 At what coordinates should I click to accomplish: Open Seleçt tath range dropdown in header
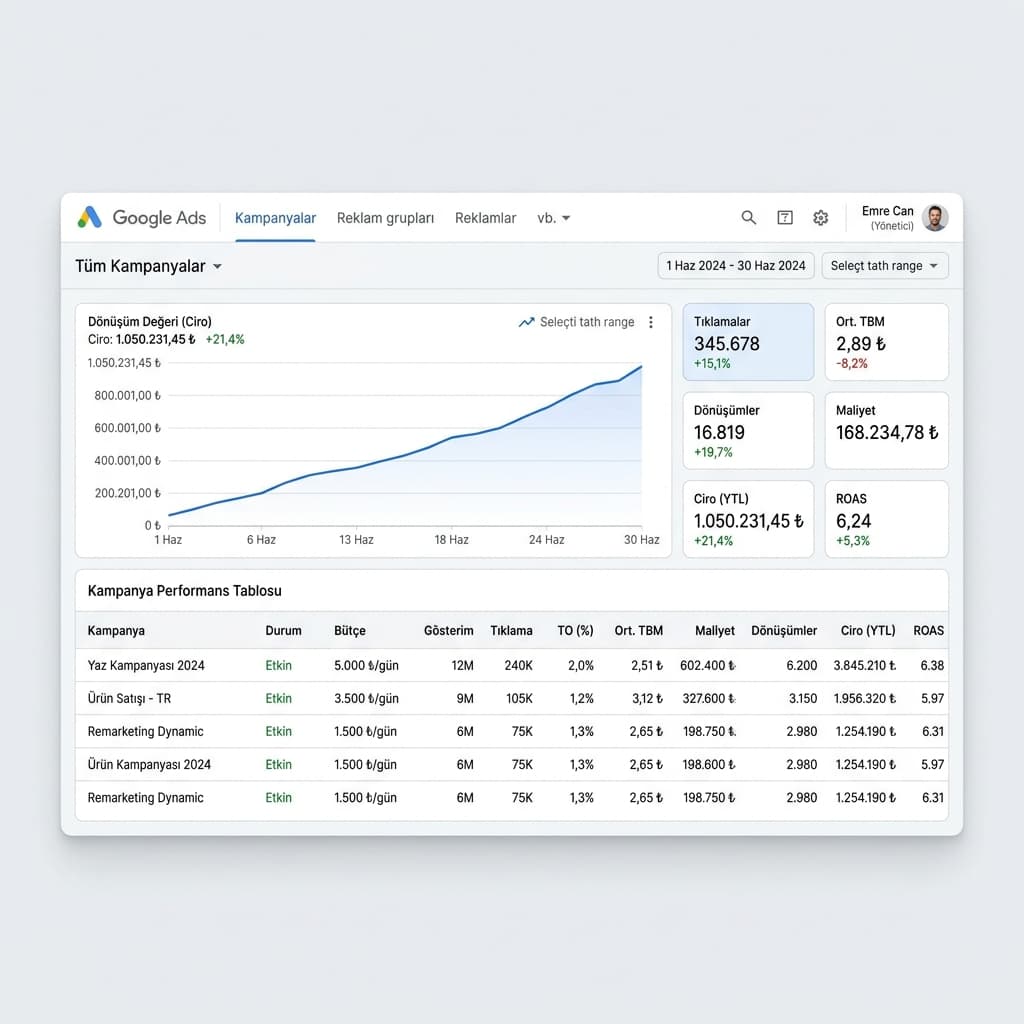pyautogui.click(x=885, y=266)
